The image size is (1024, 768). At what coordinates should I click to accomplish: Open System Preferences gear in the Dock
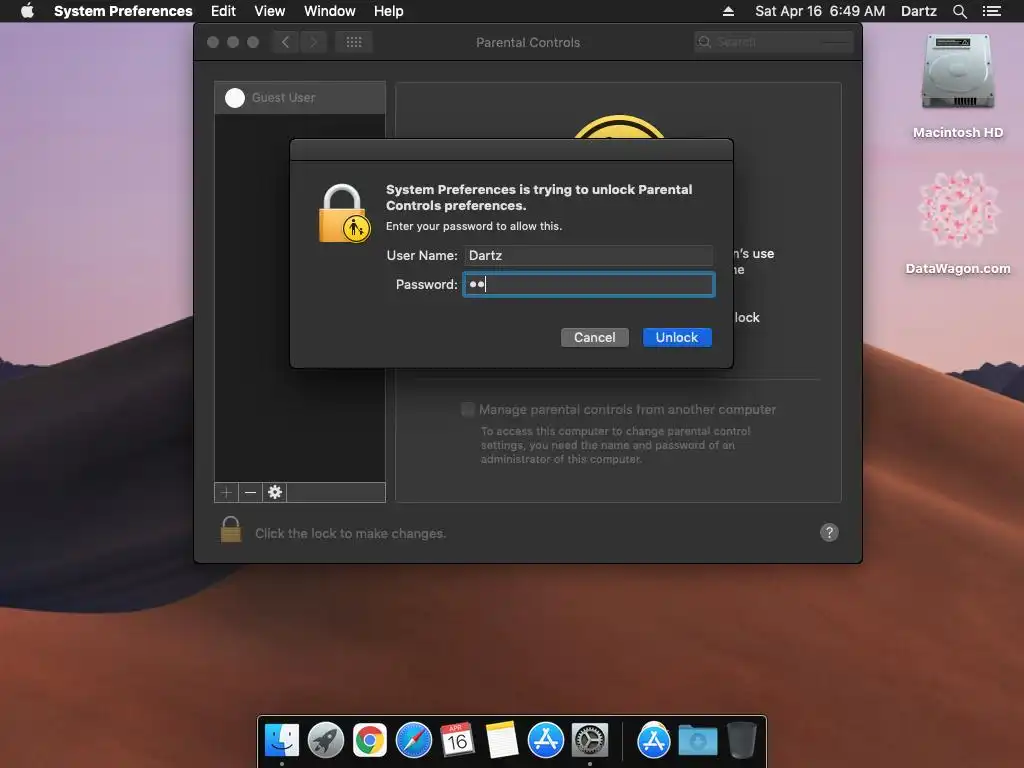click(x=590, y=741)
